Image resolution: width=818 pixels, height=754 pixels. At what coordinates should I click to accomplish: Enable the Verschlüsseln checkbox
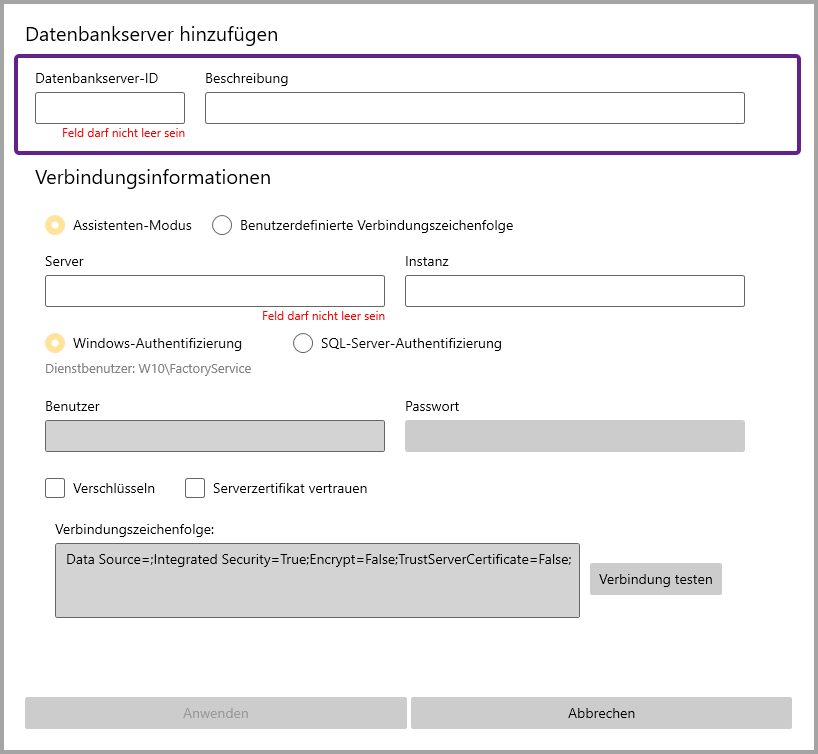[x=55, y=489]
